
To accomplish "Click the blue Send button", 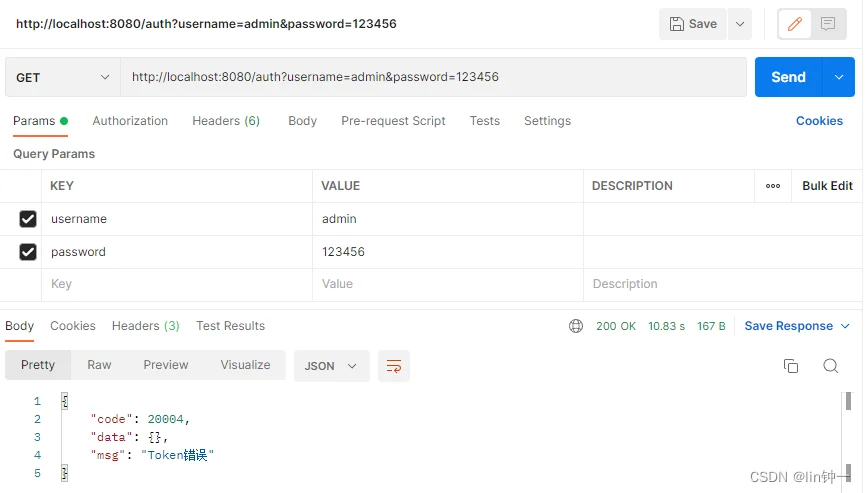I will 789,77.
